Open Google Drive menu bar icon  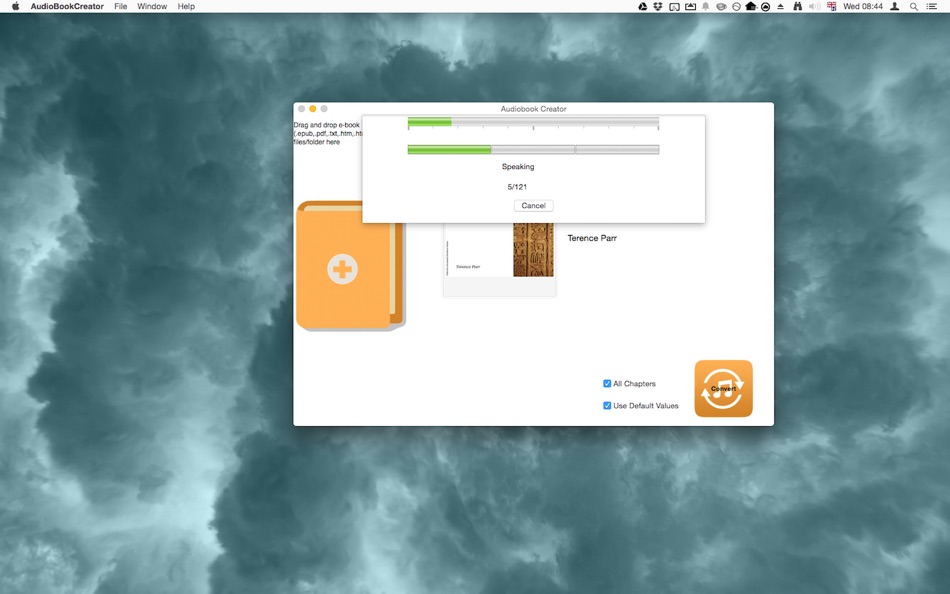[x=643, y=6]
